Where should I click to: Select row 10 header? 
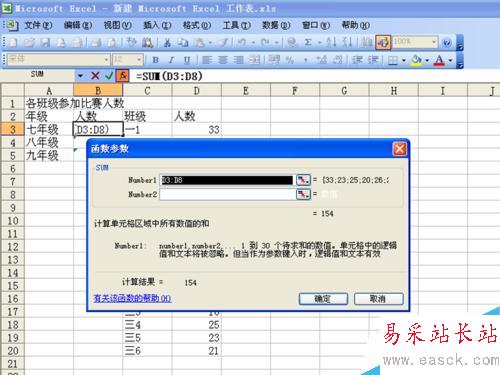[x=12, y=221]
